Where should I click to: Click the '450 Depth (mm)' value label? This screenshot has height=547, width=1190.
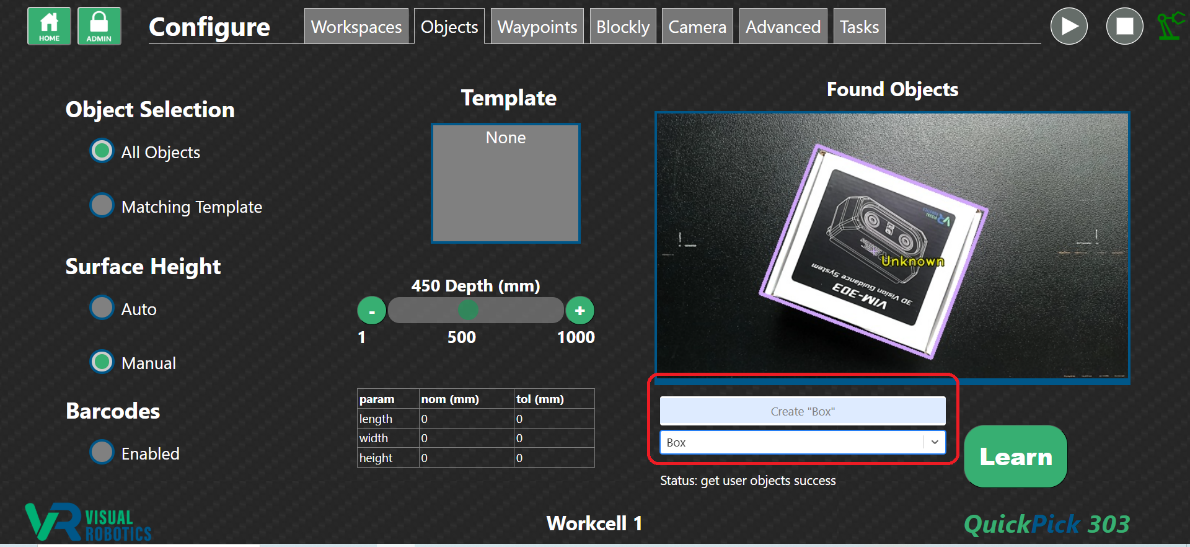point(476,286)
